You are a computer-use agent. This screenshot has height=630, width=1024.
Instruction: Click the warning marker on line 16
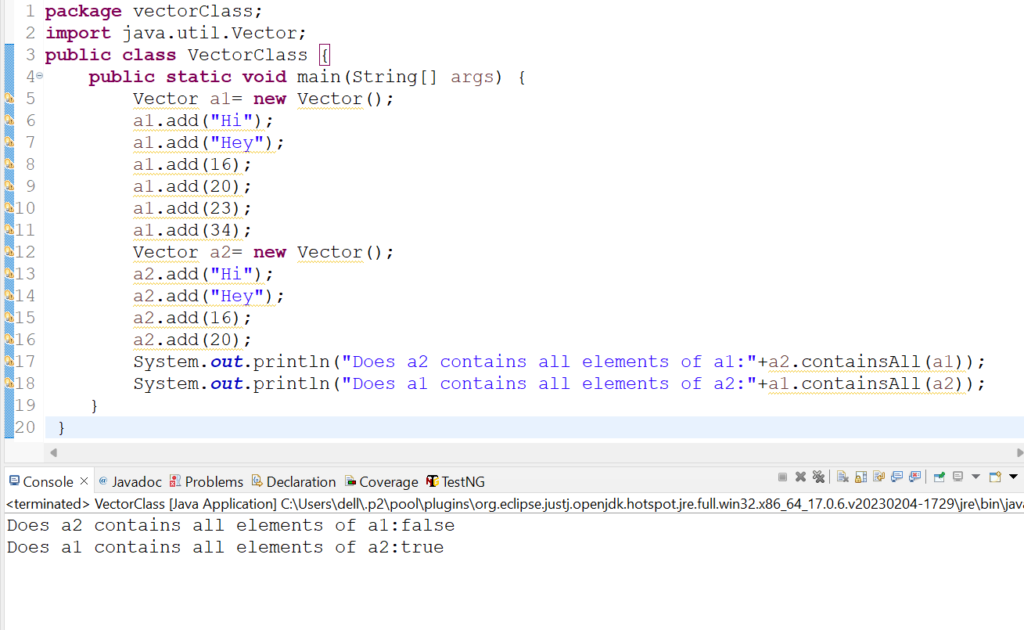tap(9, 339)
